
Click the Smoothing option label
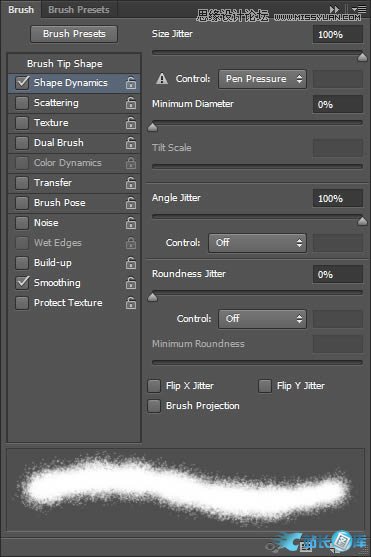[57, 283]
